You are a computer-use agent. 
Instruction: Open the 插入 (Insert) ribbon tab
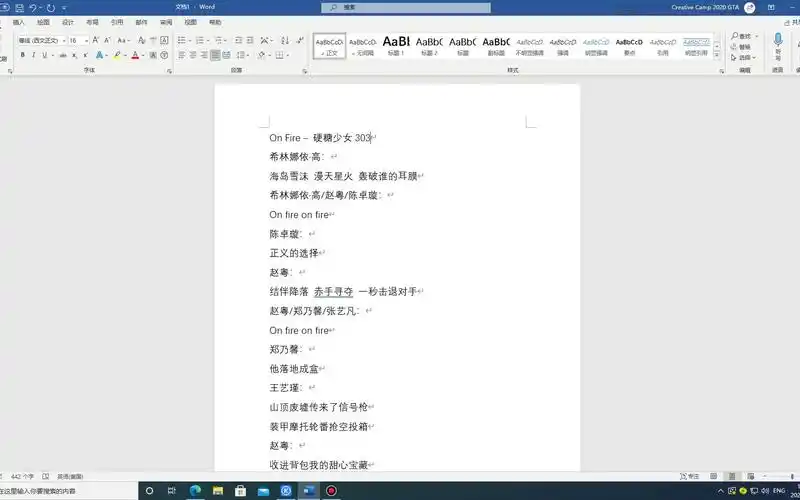pyautogui.click(x=19, y=21)
